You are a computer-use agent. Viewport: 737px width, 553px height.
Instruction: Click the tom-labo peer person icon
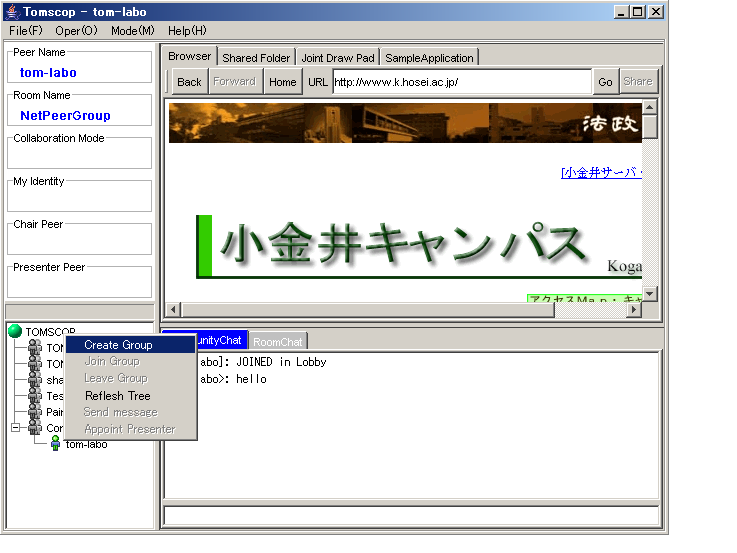55,443
